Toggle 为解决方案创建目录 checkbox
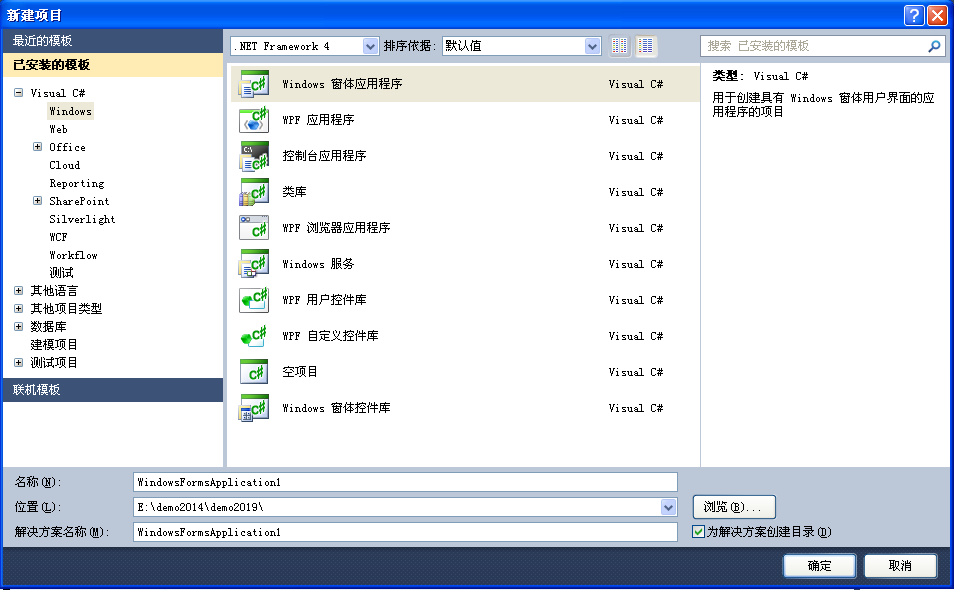Image resolution: width=954 pixels, height=590 pixels. (698, 532)
